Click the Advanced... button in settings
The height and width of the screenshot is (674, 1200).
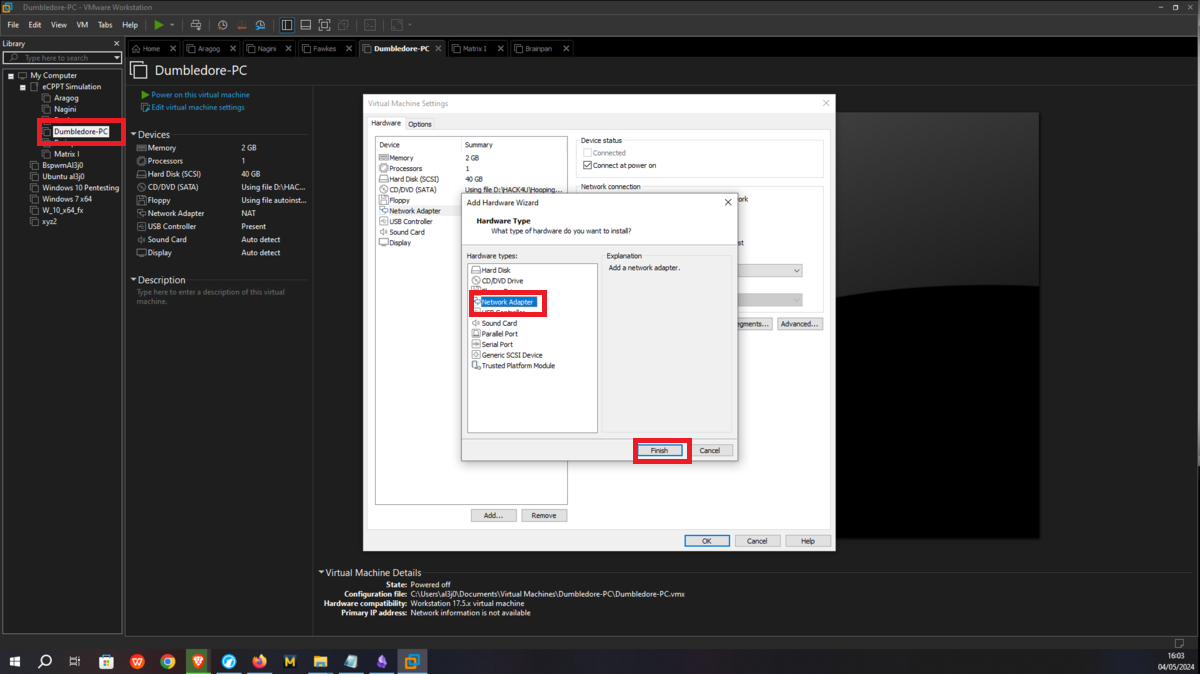point(800,324)
